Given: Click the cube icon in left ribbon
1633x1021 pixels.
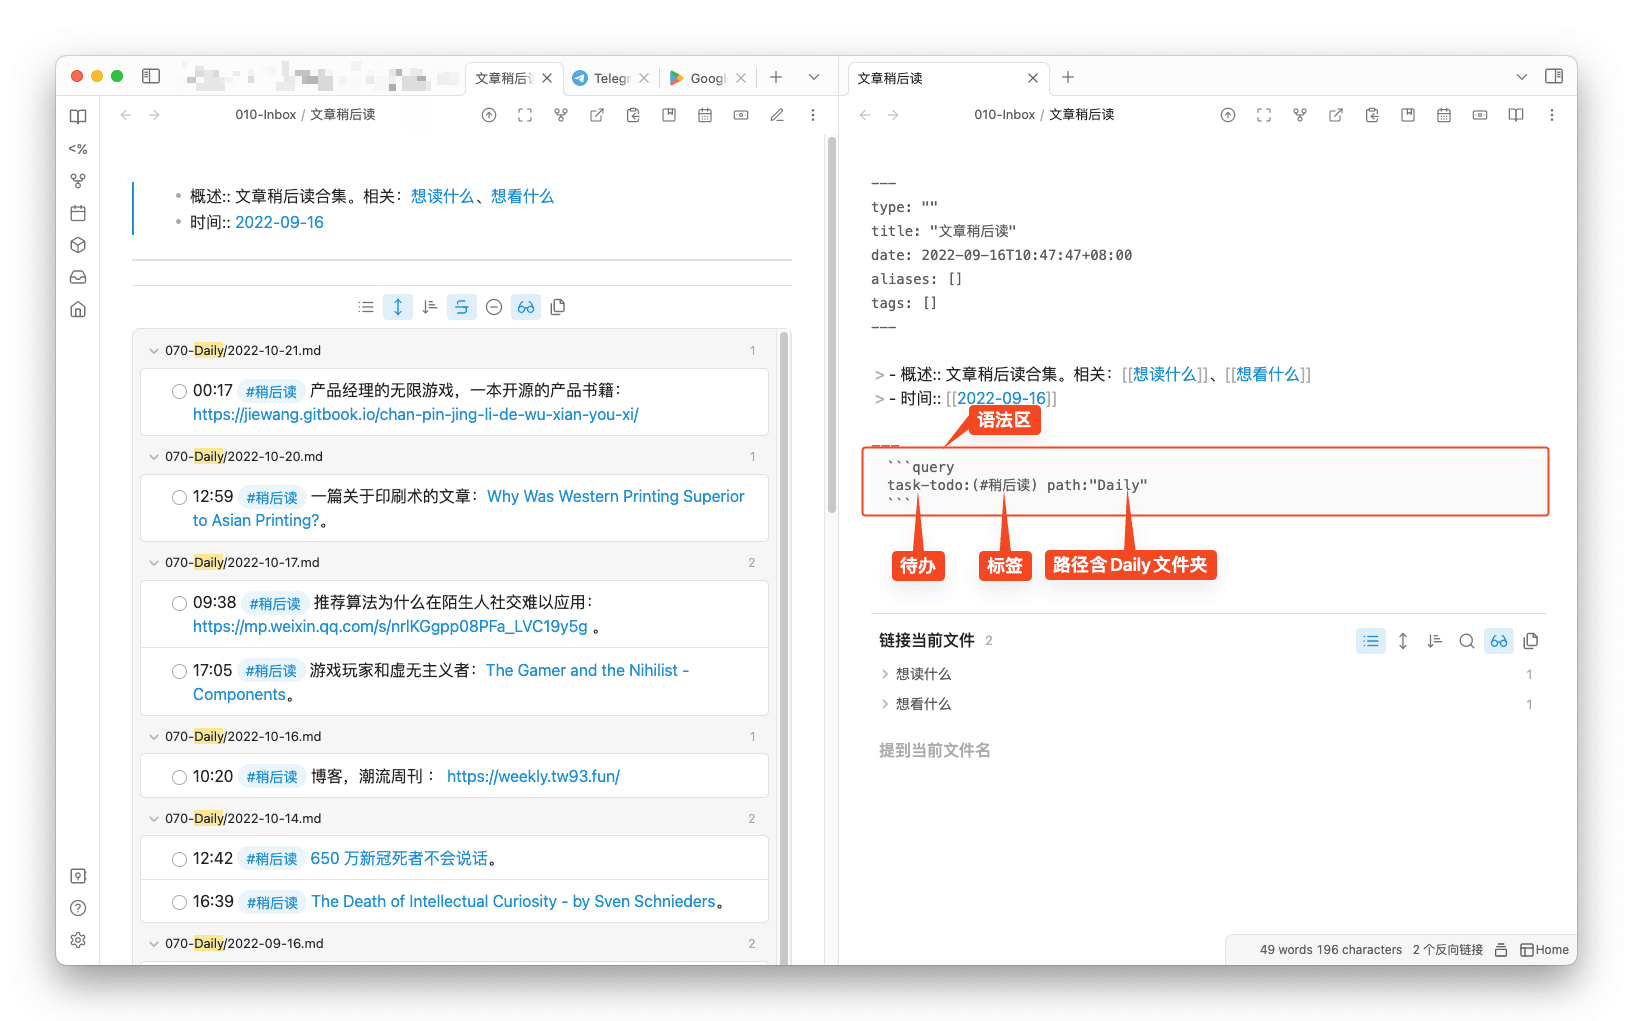Looking at the screenshot, I should tap(78, 245).
